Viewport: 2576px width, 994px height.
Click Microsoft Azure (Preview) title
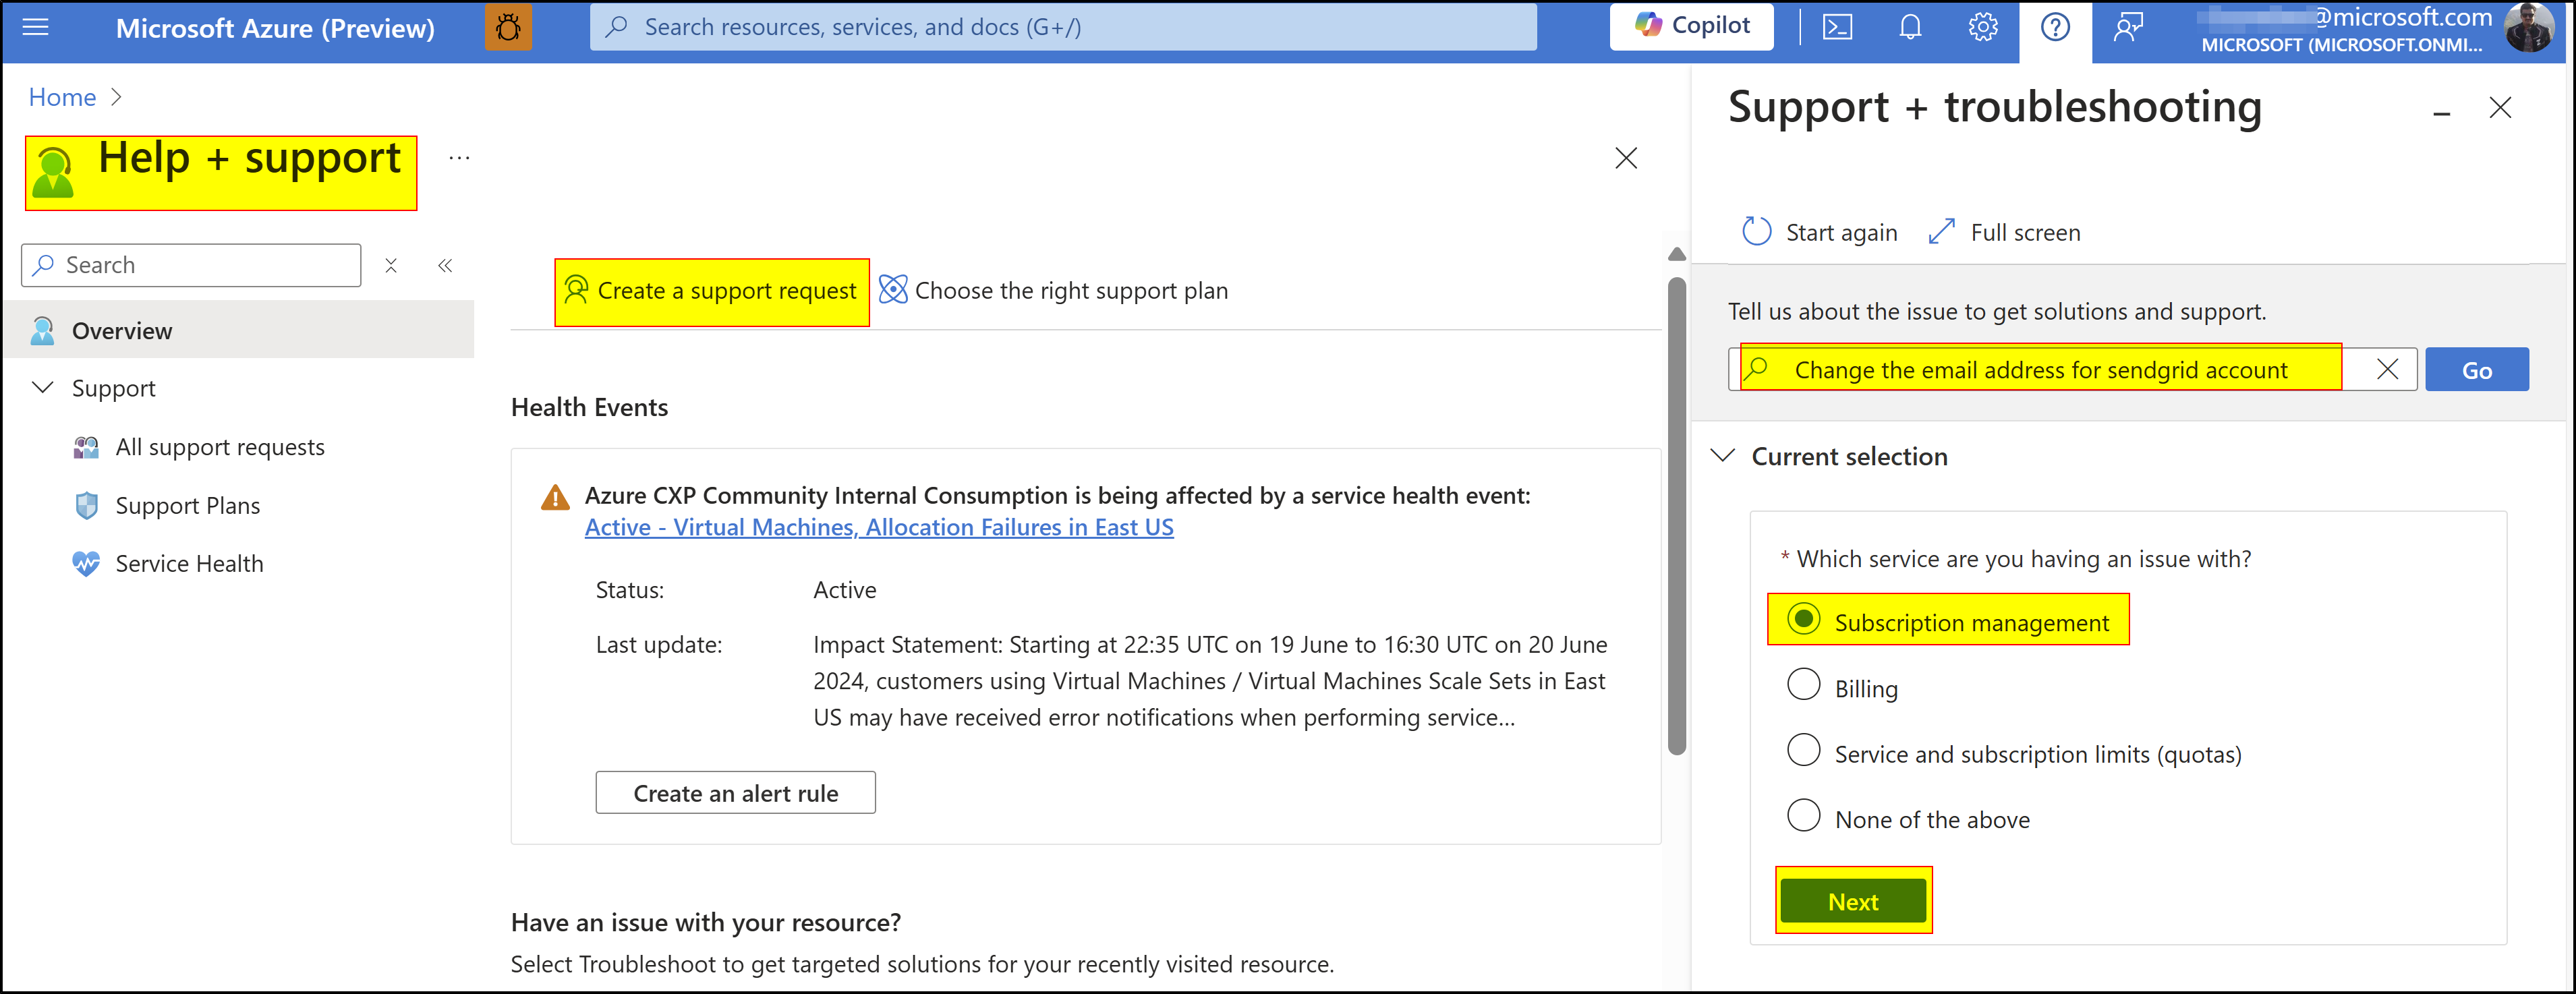(x=275, y=28)
